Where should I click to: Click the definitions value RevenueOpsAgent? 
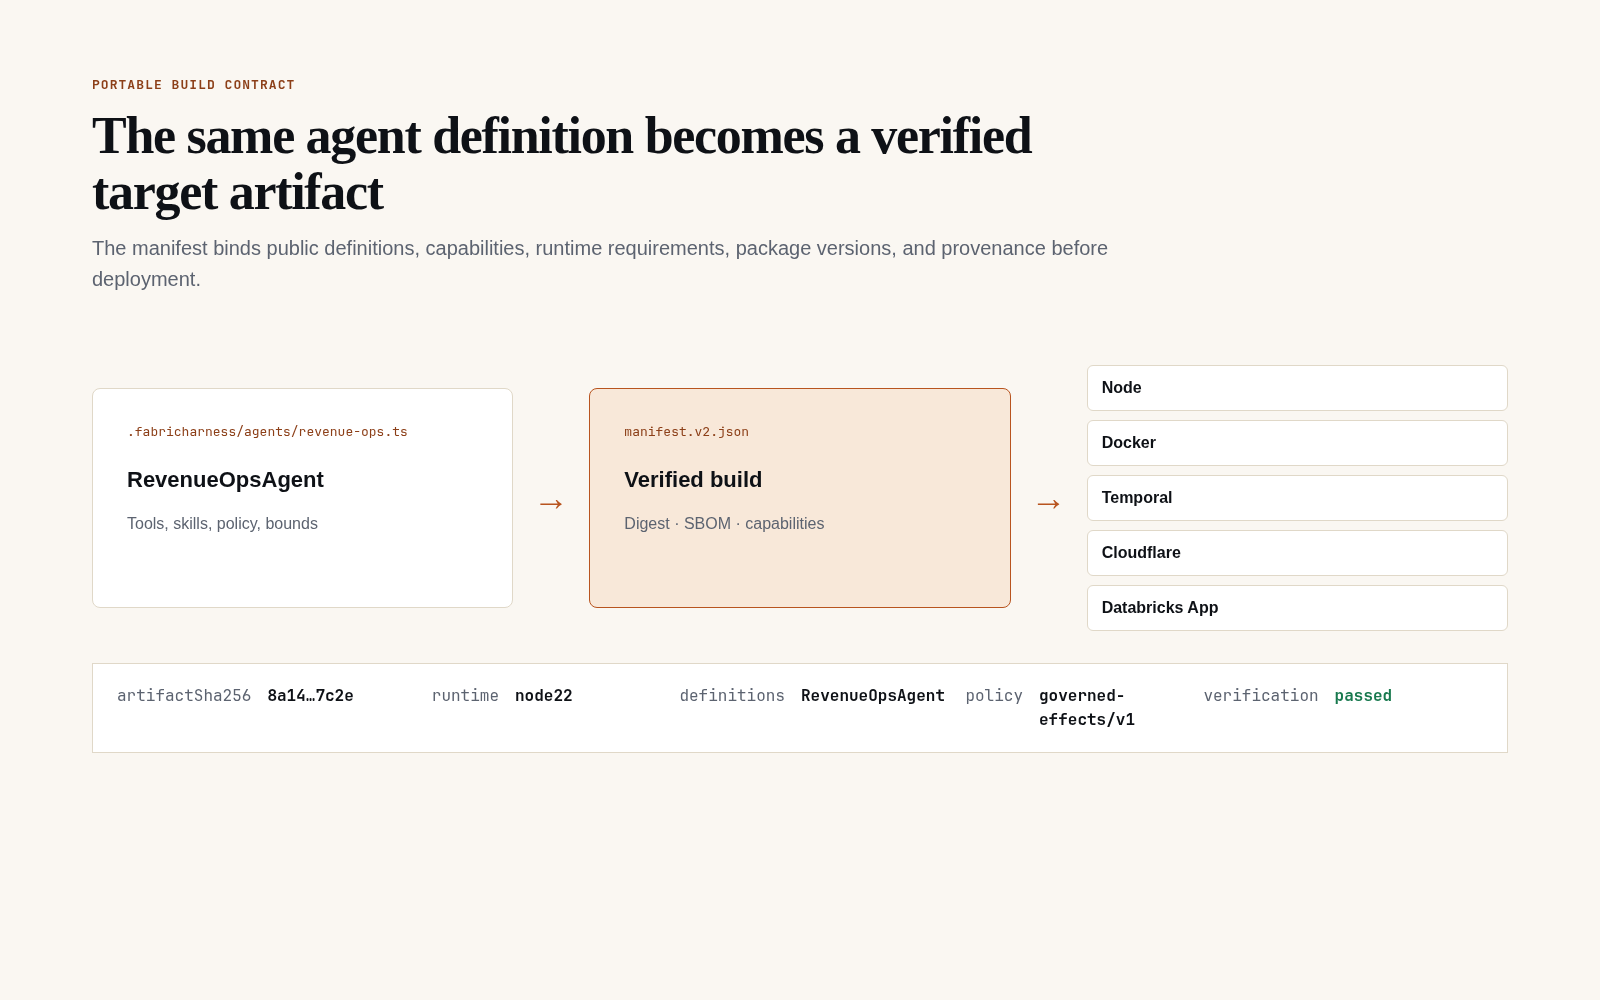click(x=873, y=696)
